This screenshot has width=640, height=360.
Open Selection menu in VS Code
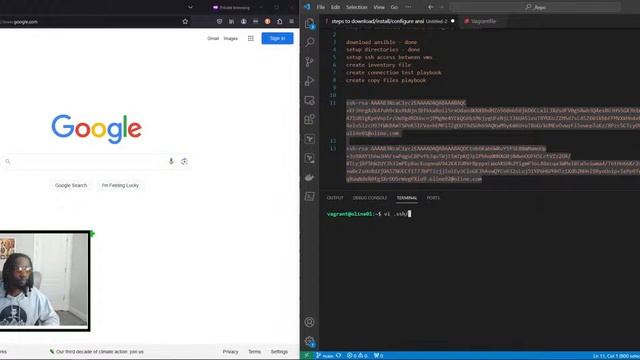tap(357, 7)
